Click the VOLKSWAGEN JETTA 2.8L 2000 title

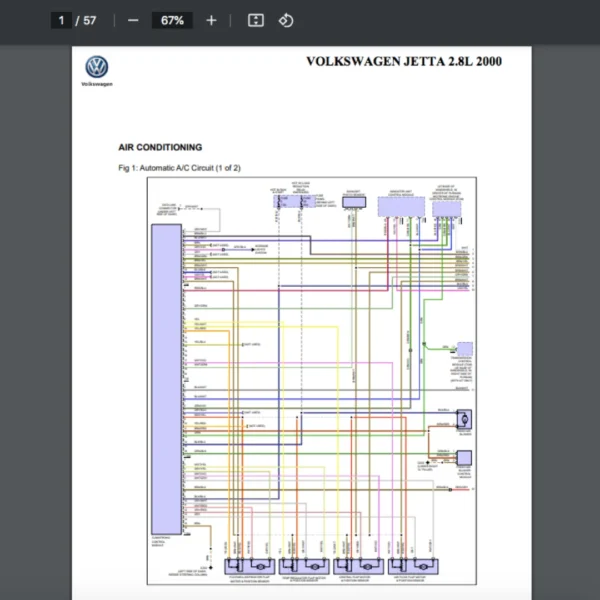[403, 62]
